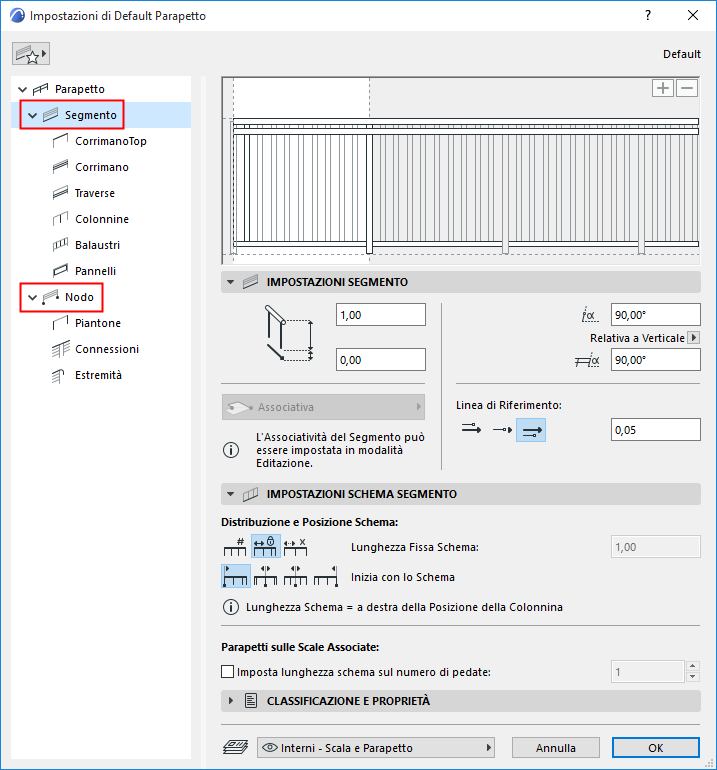717x770 pixels.
Task: Open the Favorites star button
Action: pos(31,54)
